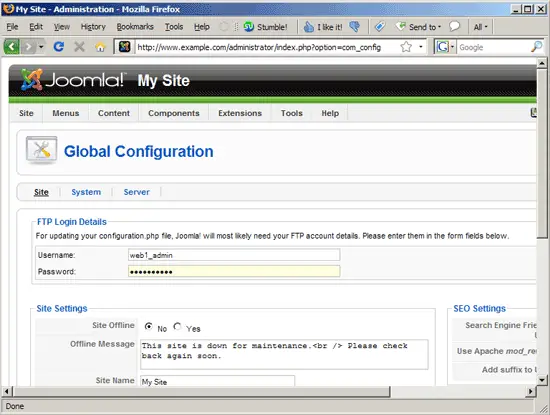Click the thumbs-down dislike icon
Screen dimensions: 550x415
tap(355, 27)
